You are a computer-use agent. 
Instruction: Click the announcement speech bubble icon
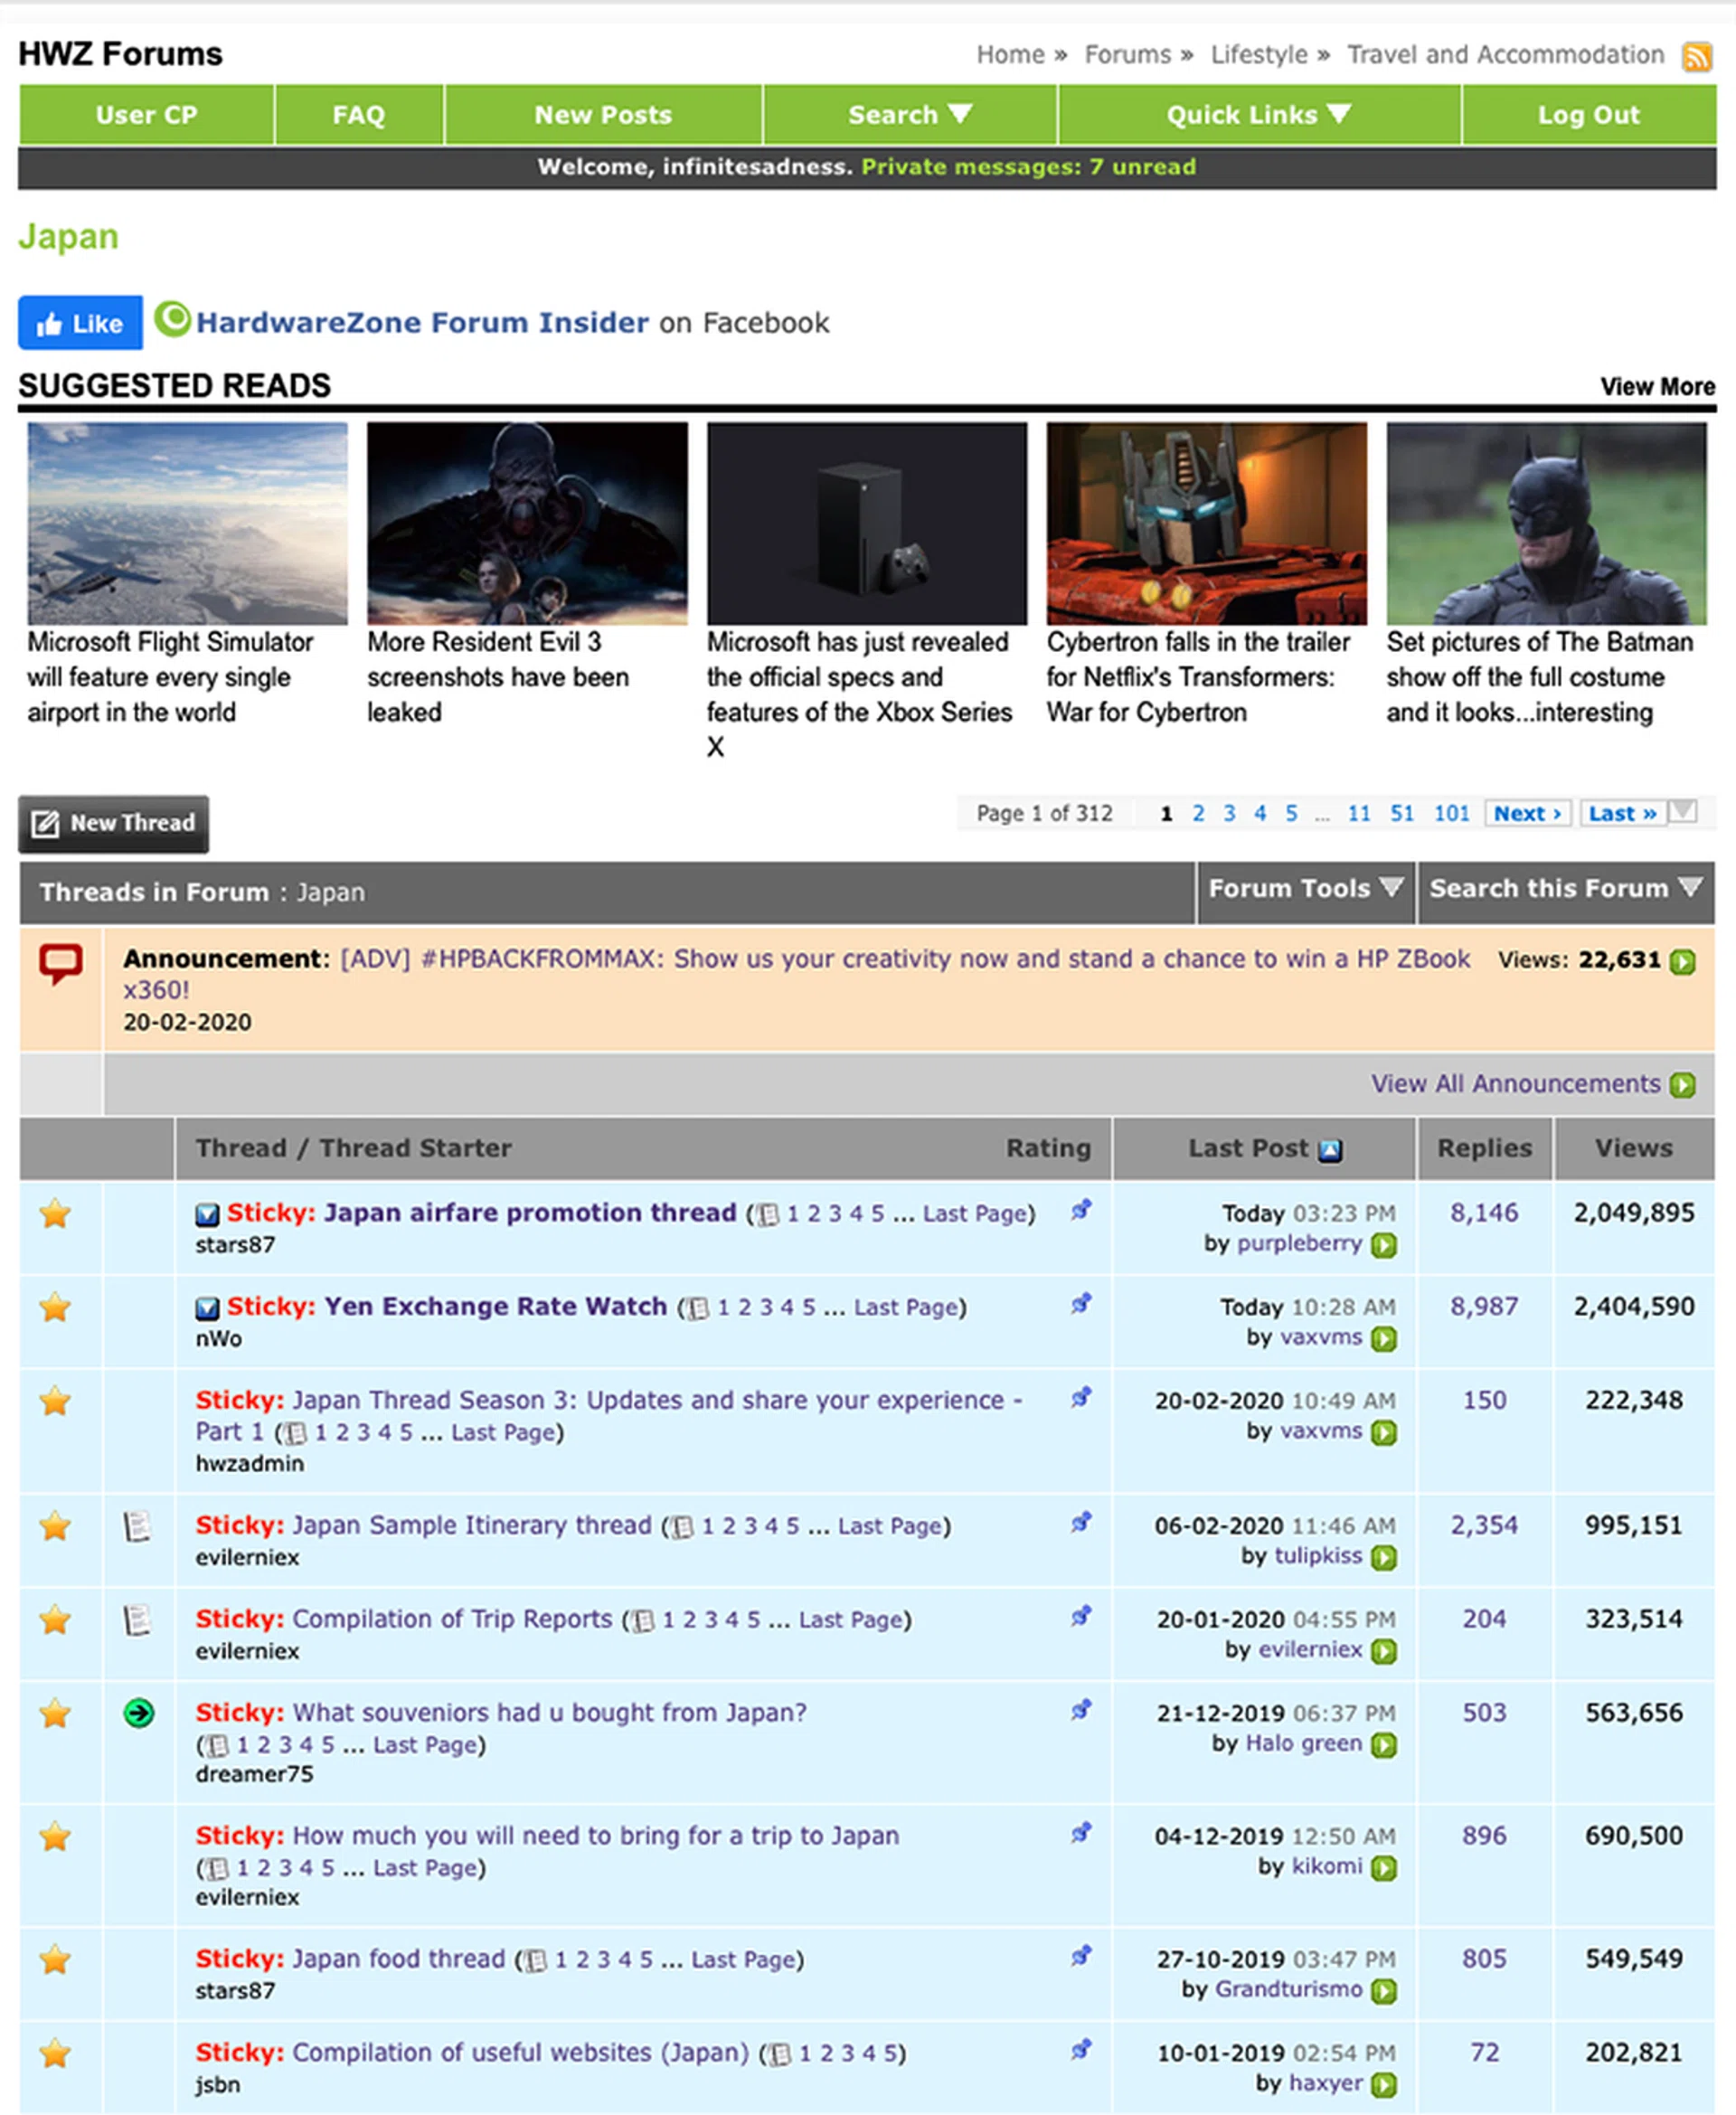click(x=60, y=962)
